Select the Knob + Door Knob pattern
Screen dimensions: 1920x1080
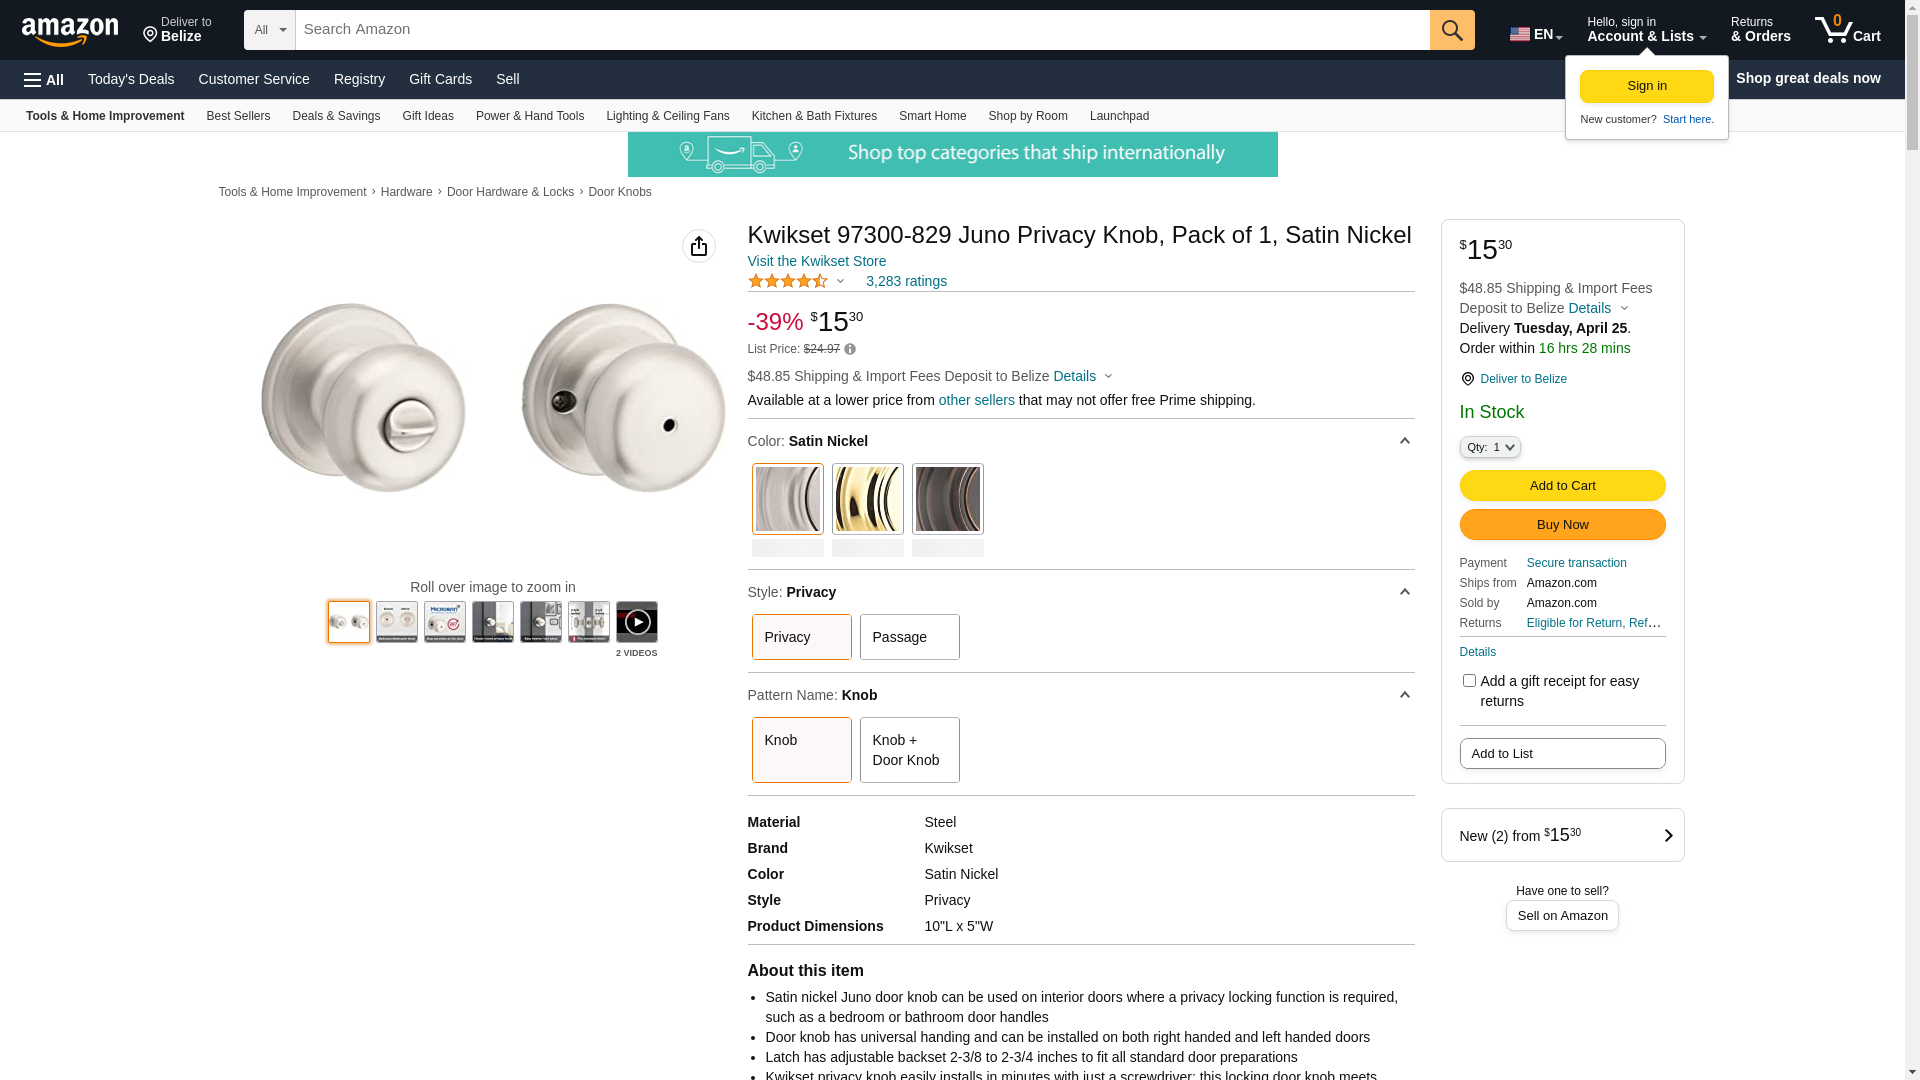point(909,750)
